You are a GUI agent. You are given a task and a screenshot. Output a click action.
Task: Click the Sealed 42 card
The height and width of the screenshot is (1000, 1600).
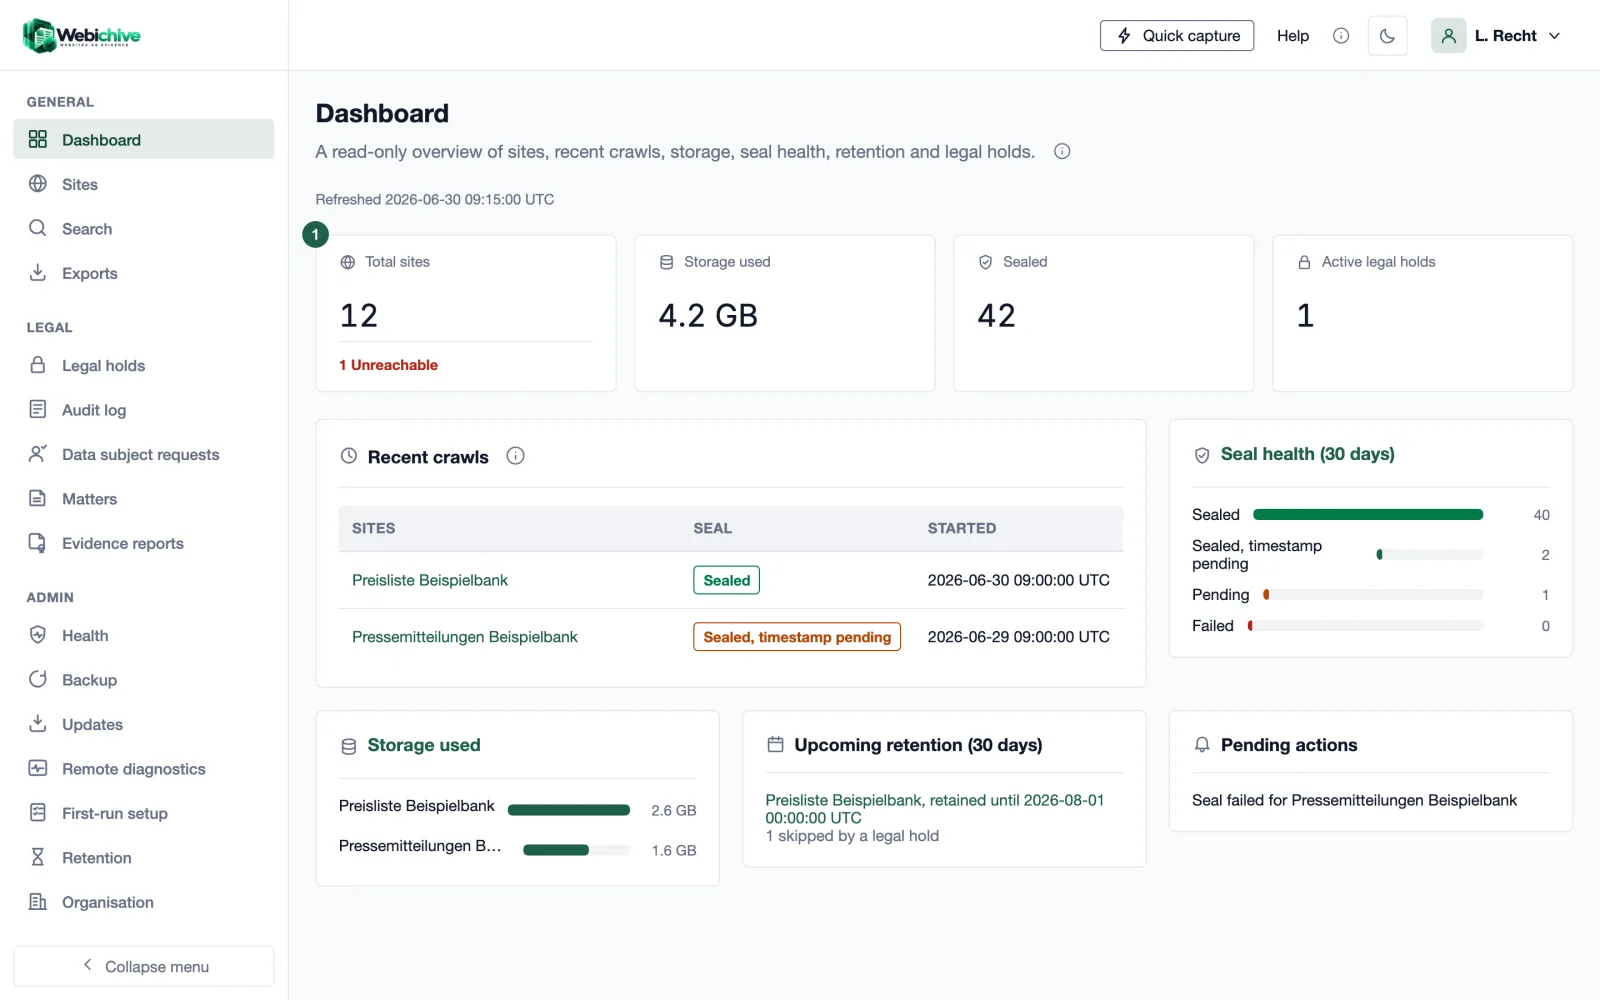1104,313
